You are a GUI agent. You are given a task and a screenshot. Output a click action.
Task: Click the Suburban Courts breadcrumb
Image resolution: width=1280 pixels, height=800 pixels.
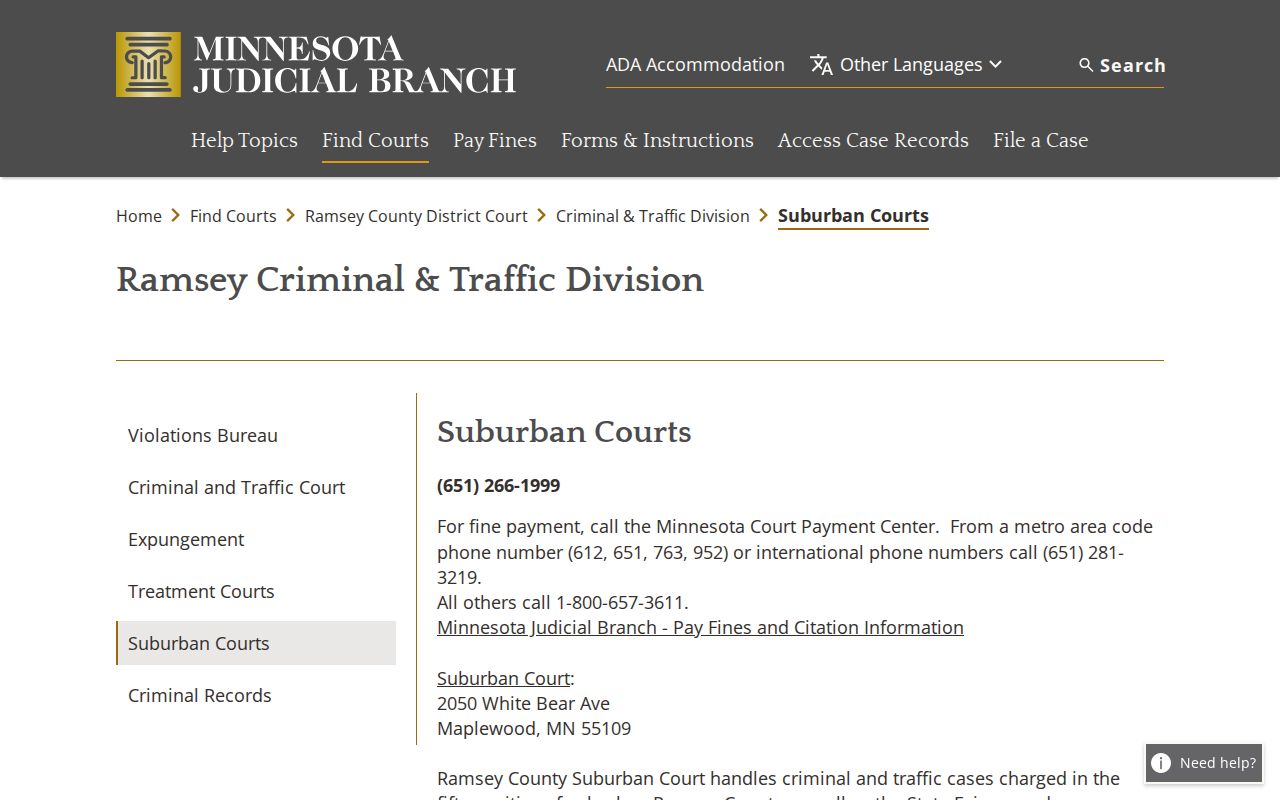[x=853, y=216]
